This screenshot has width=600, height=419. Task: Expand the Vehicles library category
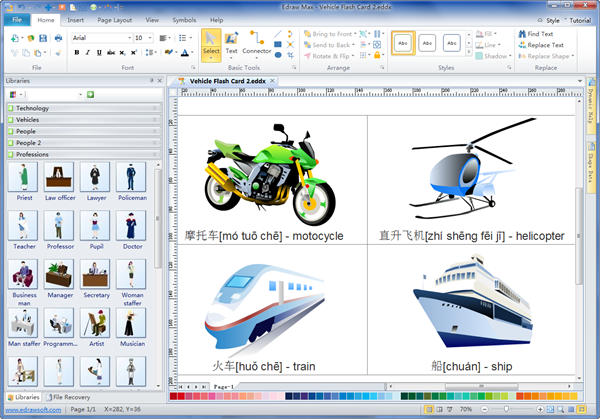coord(80,119)
